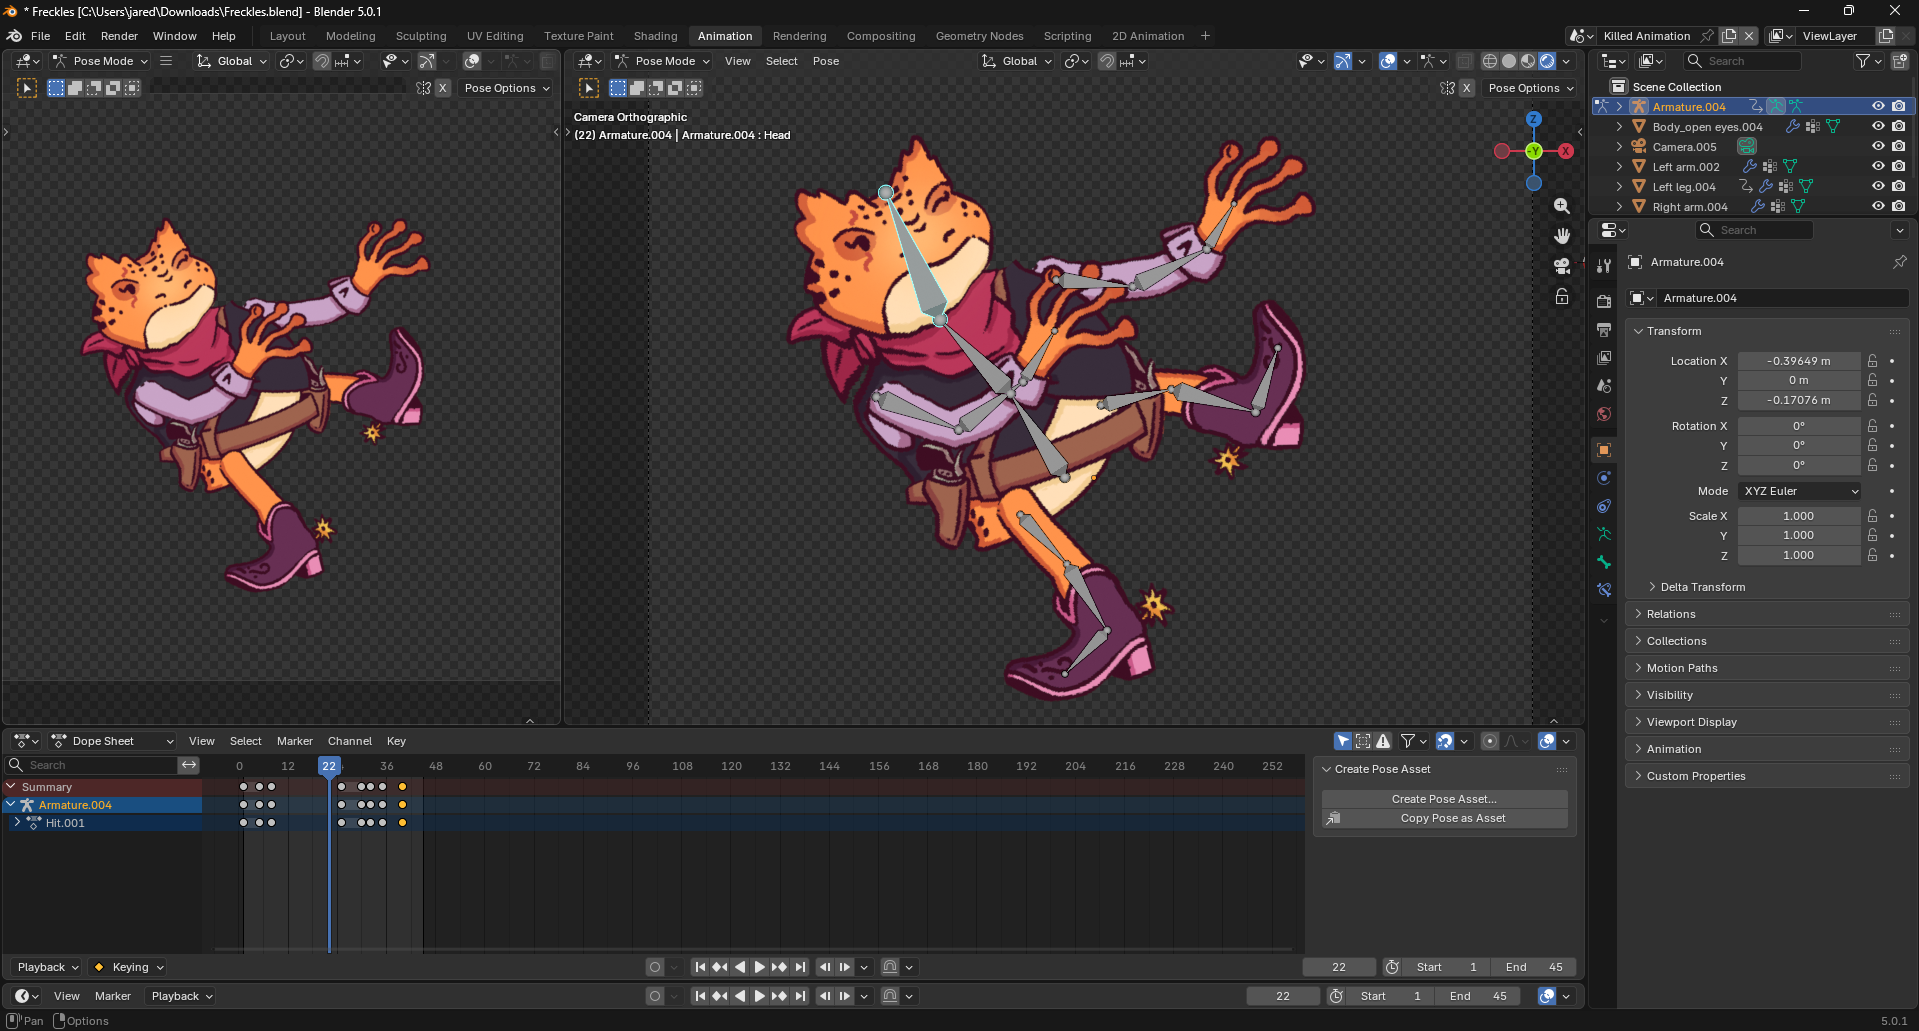1919x1031 pixels.
Task: Open the Output properties tab
Action: (1604, 330)
